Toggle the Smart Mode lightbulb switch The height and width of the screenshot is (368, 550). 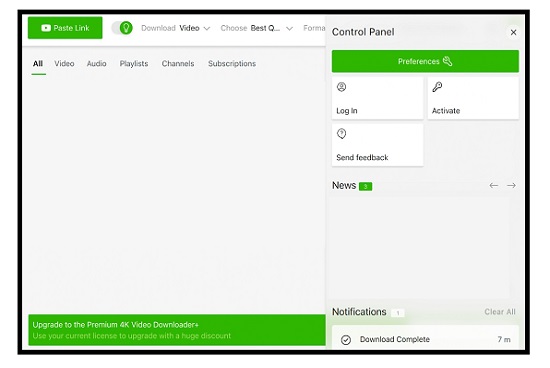(122, 28)
